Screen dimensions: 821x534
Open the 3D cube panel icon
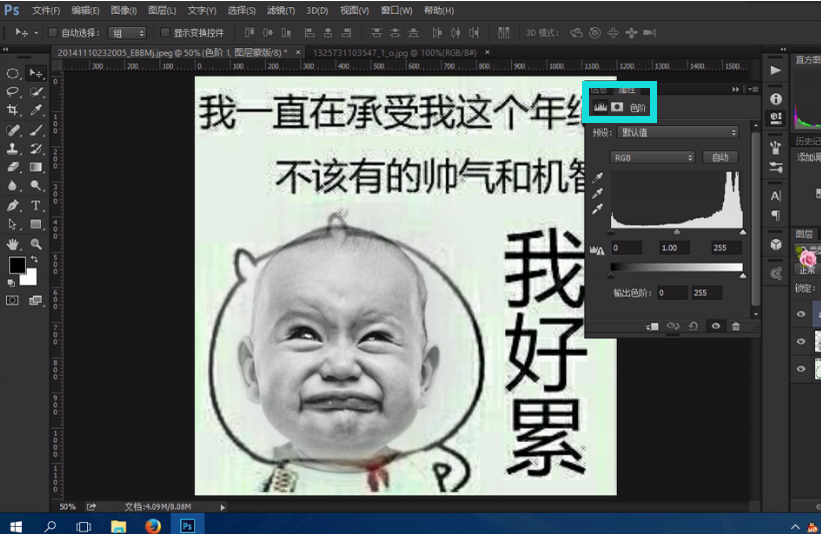coord(776,244)
